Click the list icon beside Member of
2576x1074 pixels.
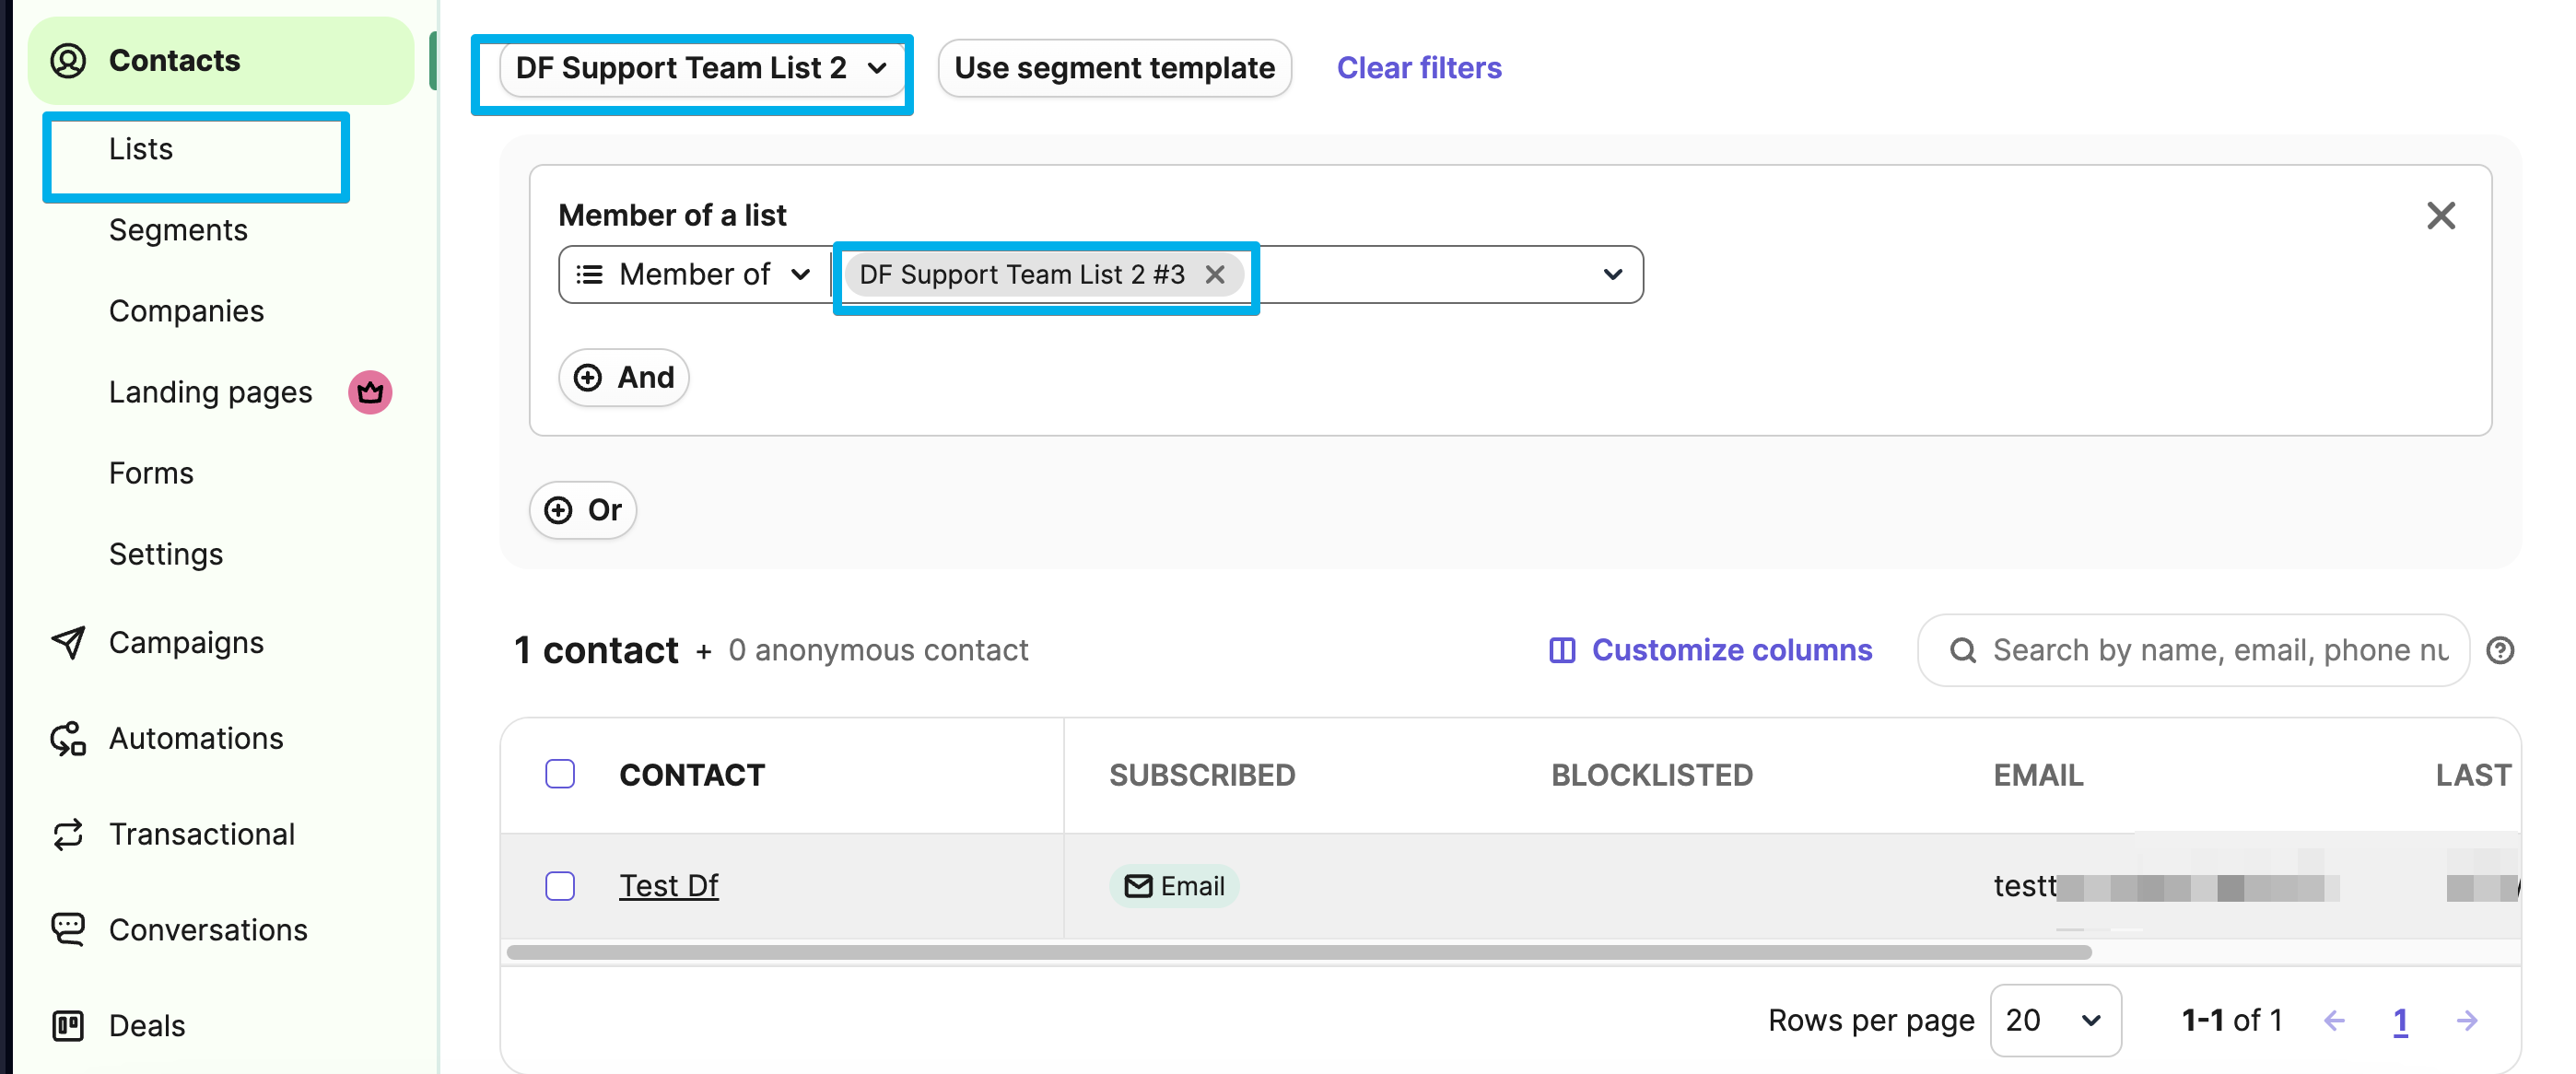click(x=590, y=274)
